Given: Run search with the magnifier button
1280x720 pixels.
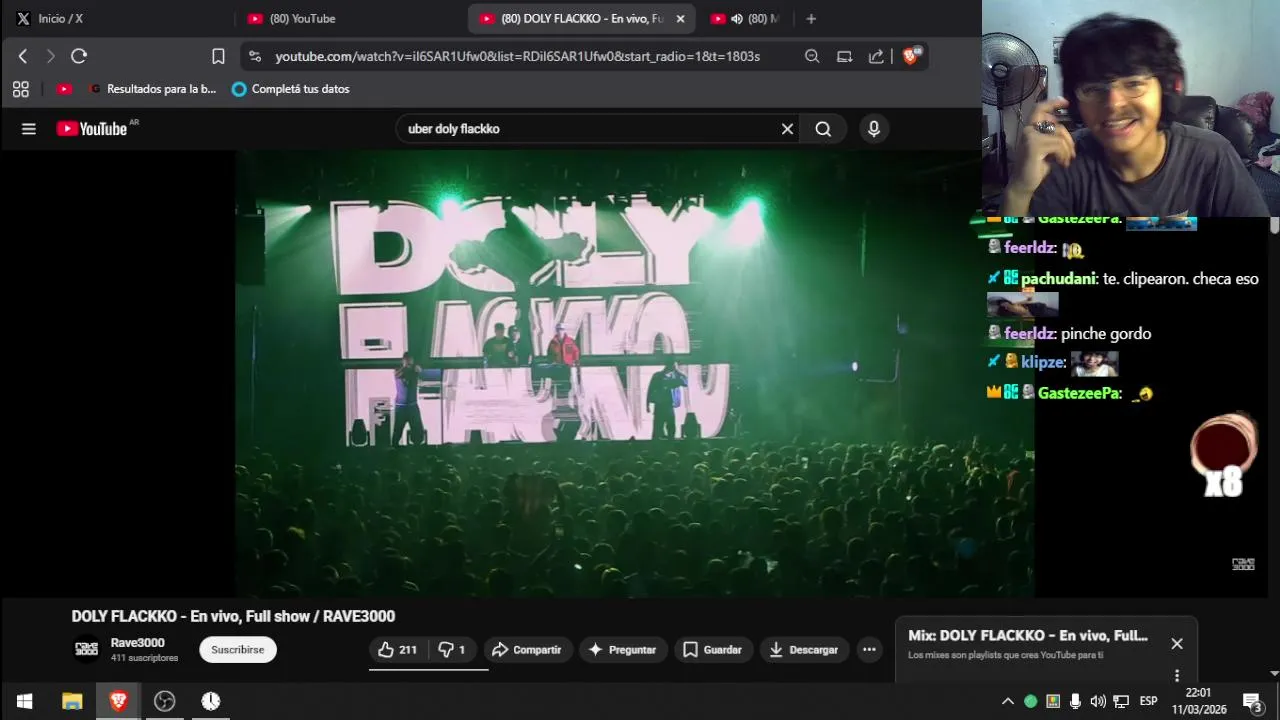Looking at the screenshot, I should (x=823, y=129).
